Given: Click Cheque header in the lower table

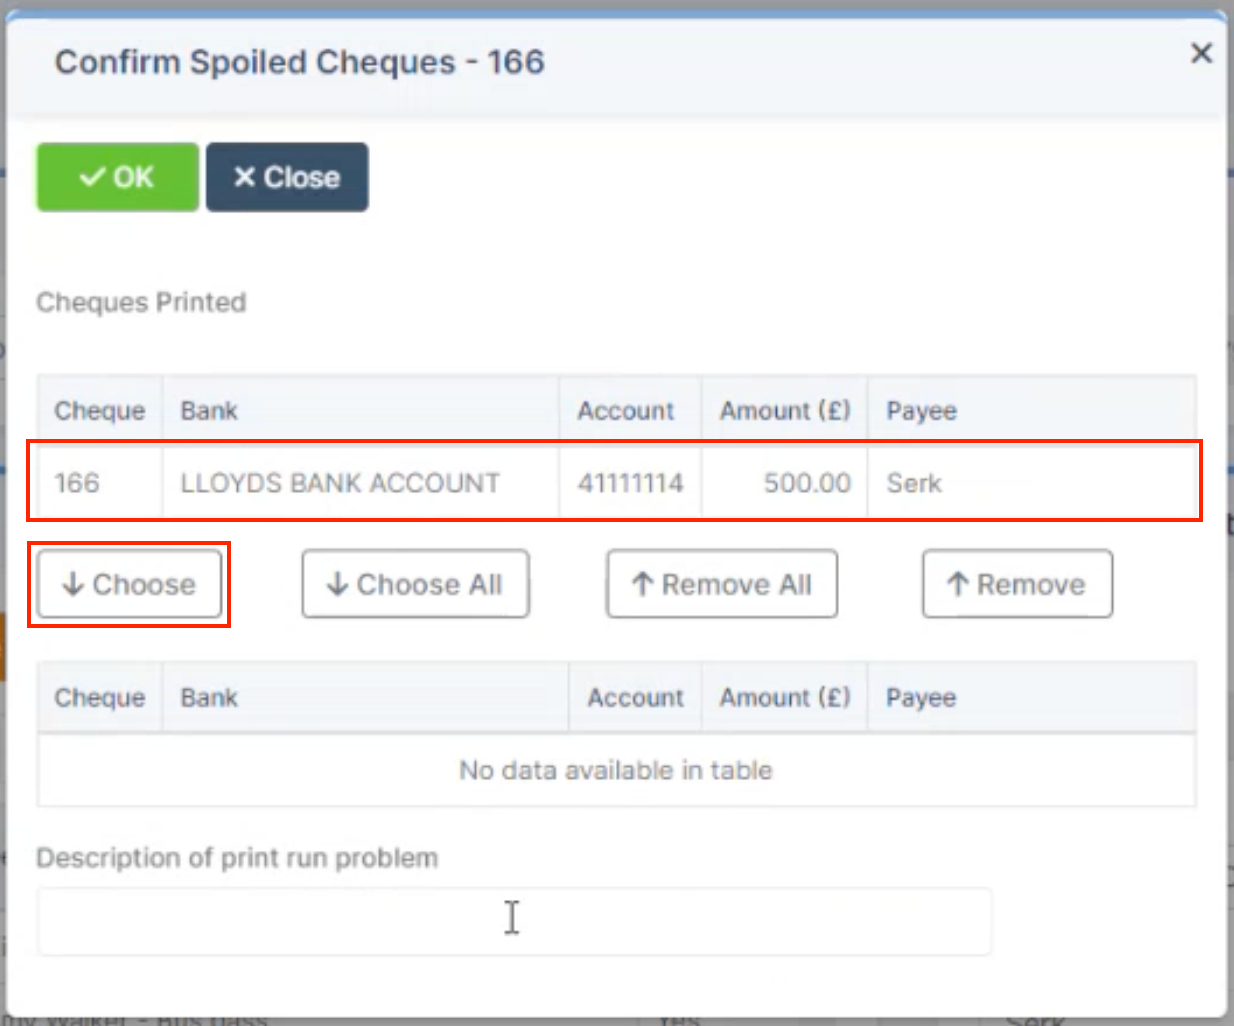Looking at the screenshot, I should 100,697.
